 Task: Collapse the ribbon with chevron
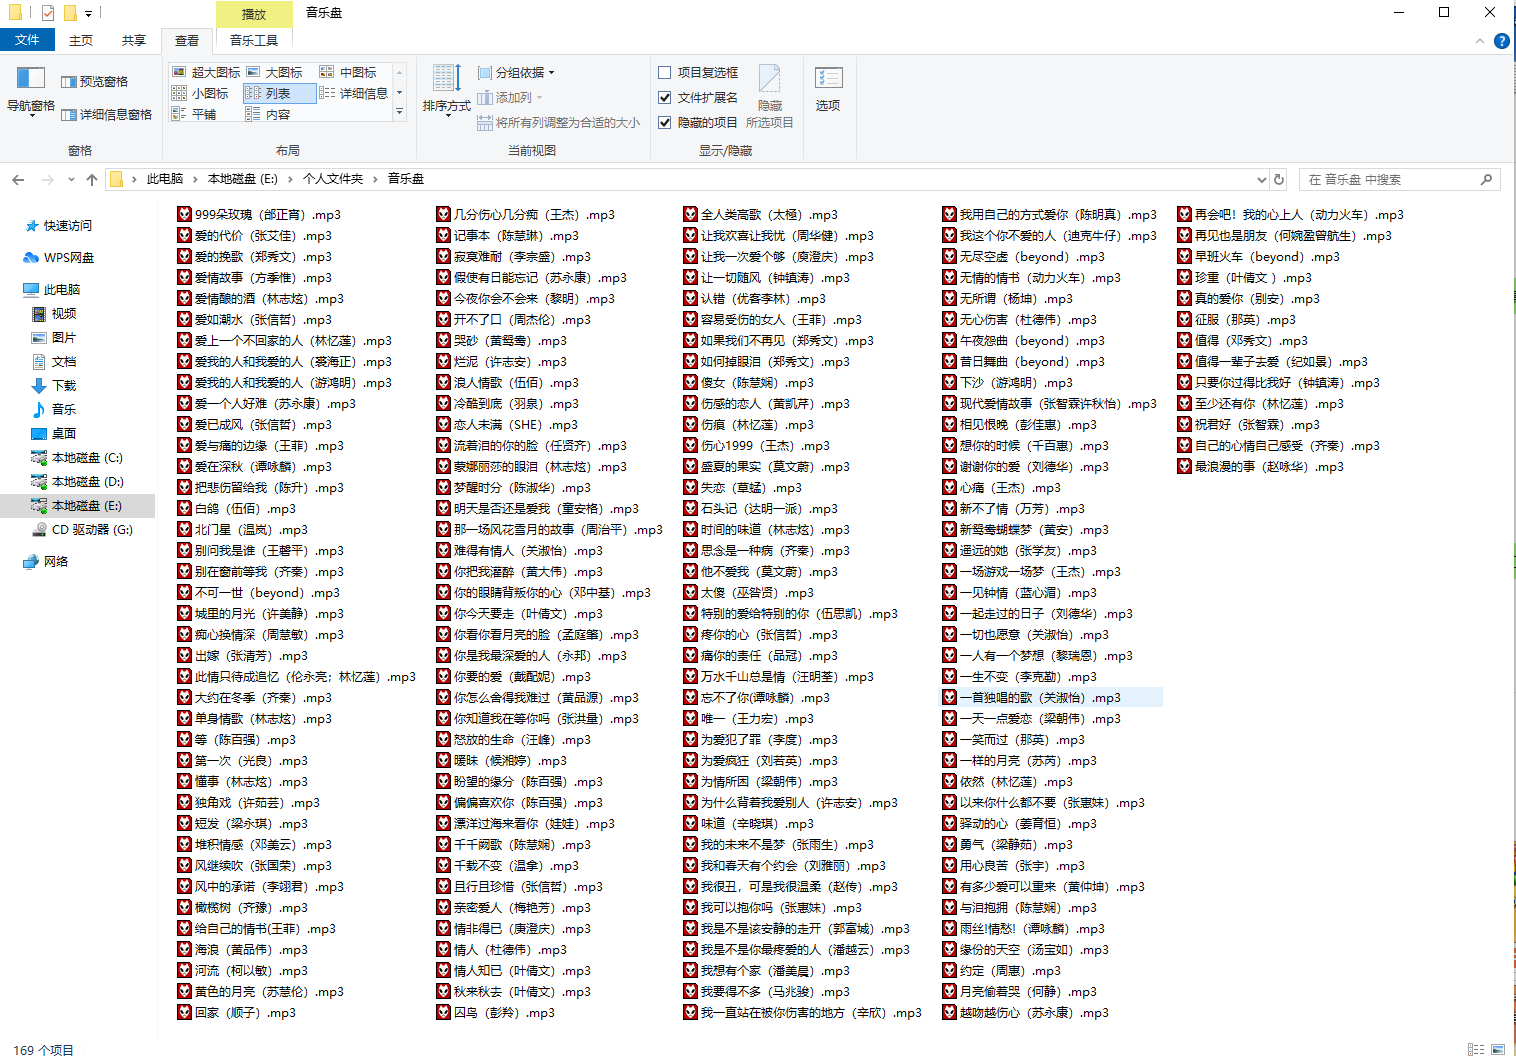(x=1480, y=41)
